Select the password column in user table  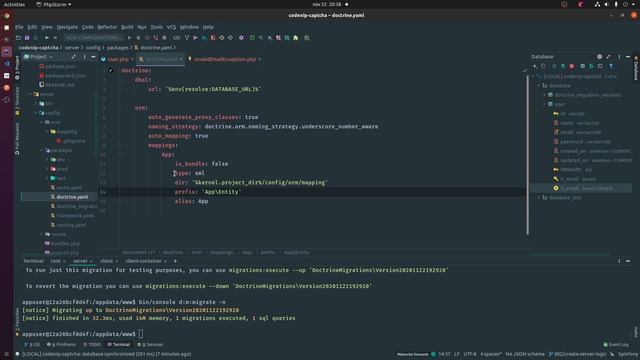tap(582, 142)
